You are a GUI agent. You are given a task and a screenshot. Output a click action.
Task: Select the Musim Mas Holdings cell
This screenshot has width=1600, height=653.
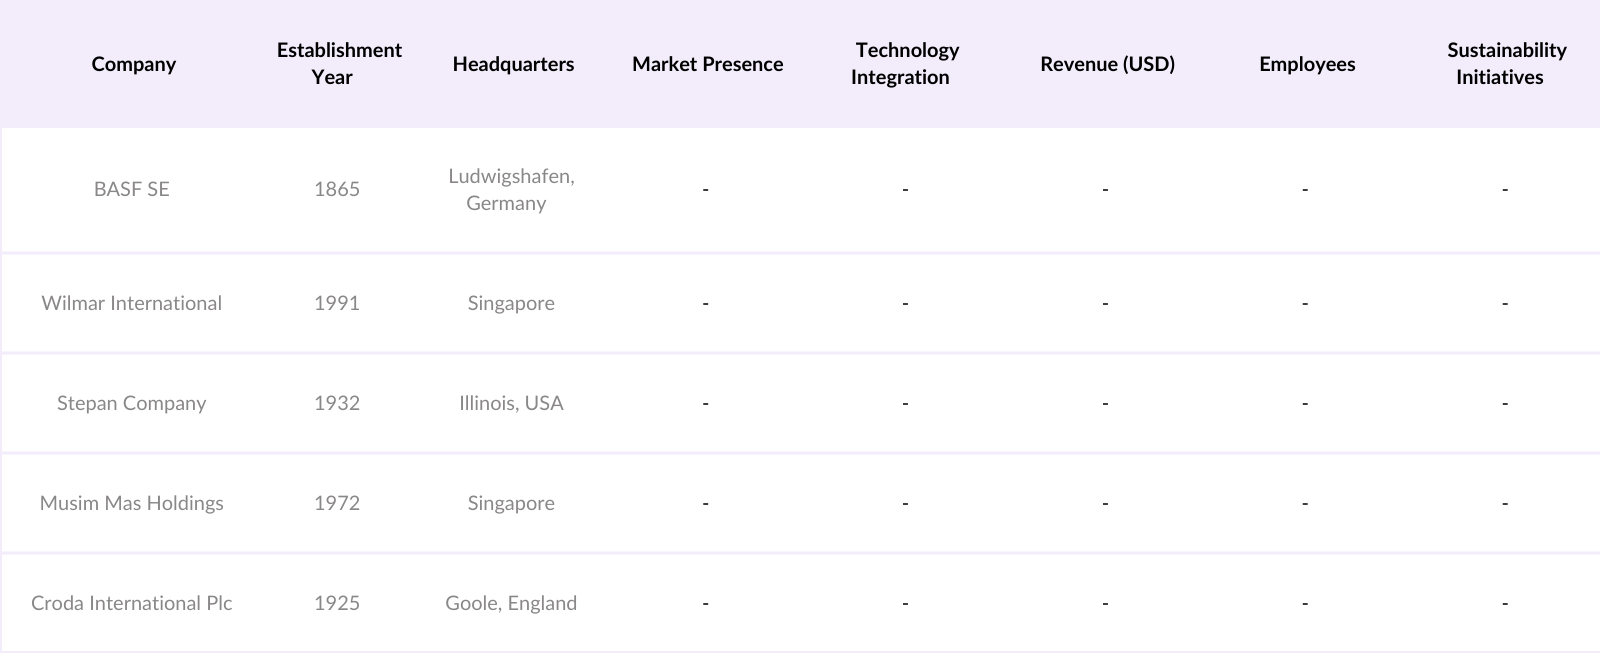(132, 503)
